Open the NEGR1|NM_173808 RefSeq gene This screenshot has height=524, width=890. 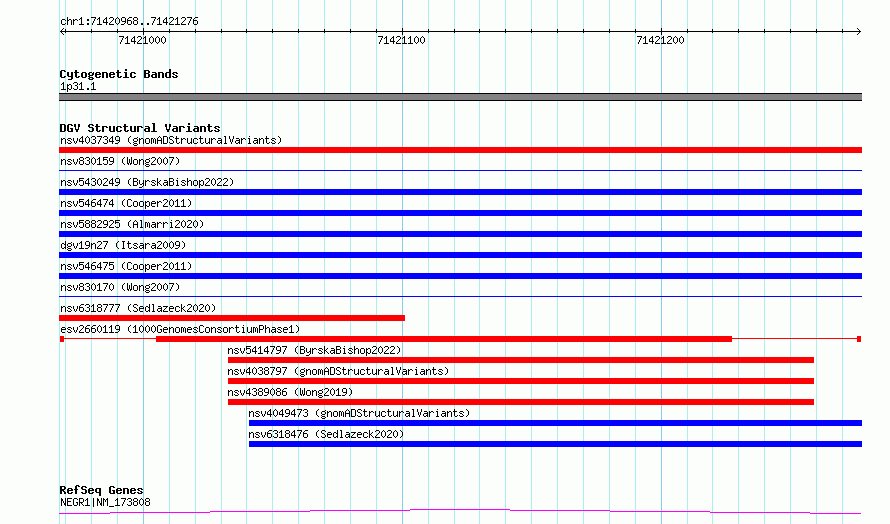click(x=105, y=502)
